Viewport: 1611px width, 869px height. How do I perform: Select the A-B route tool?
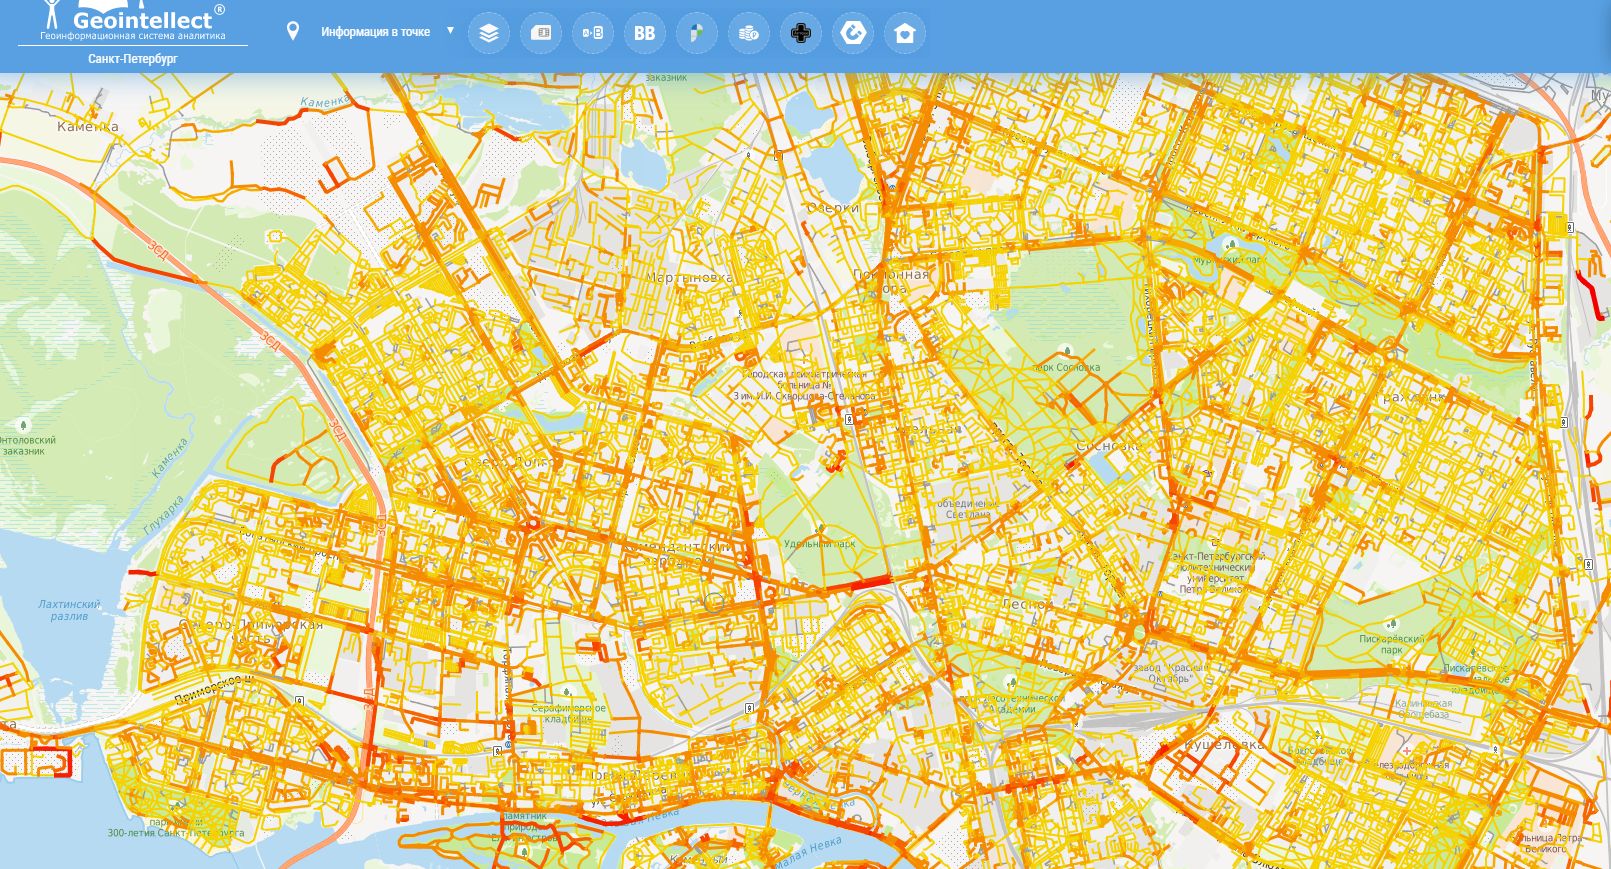(x=593, y=33)
